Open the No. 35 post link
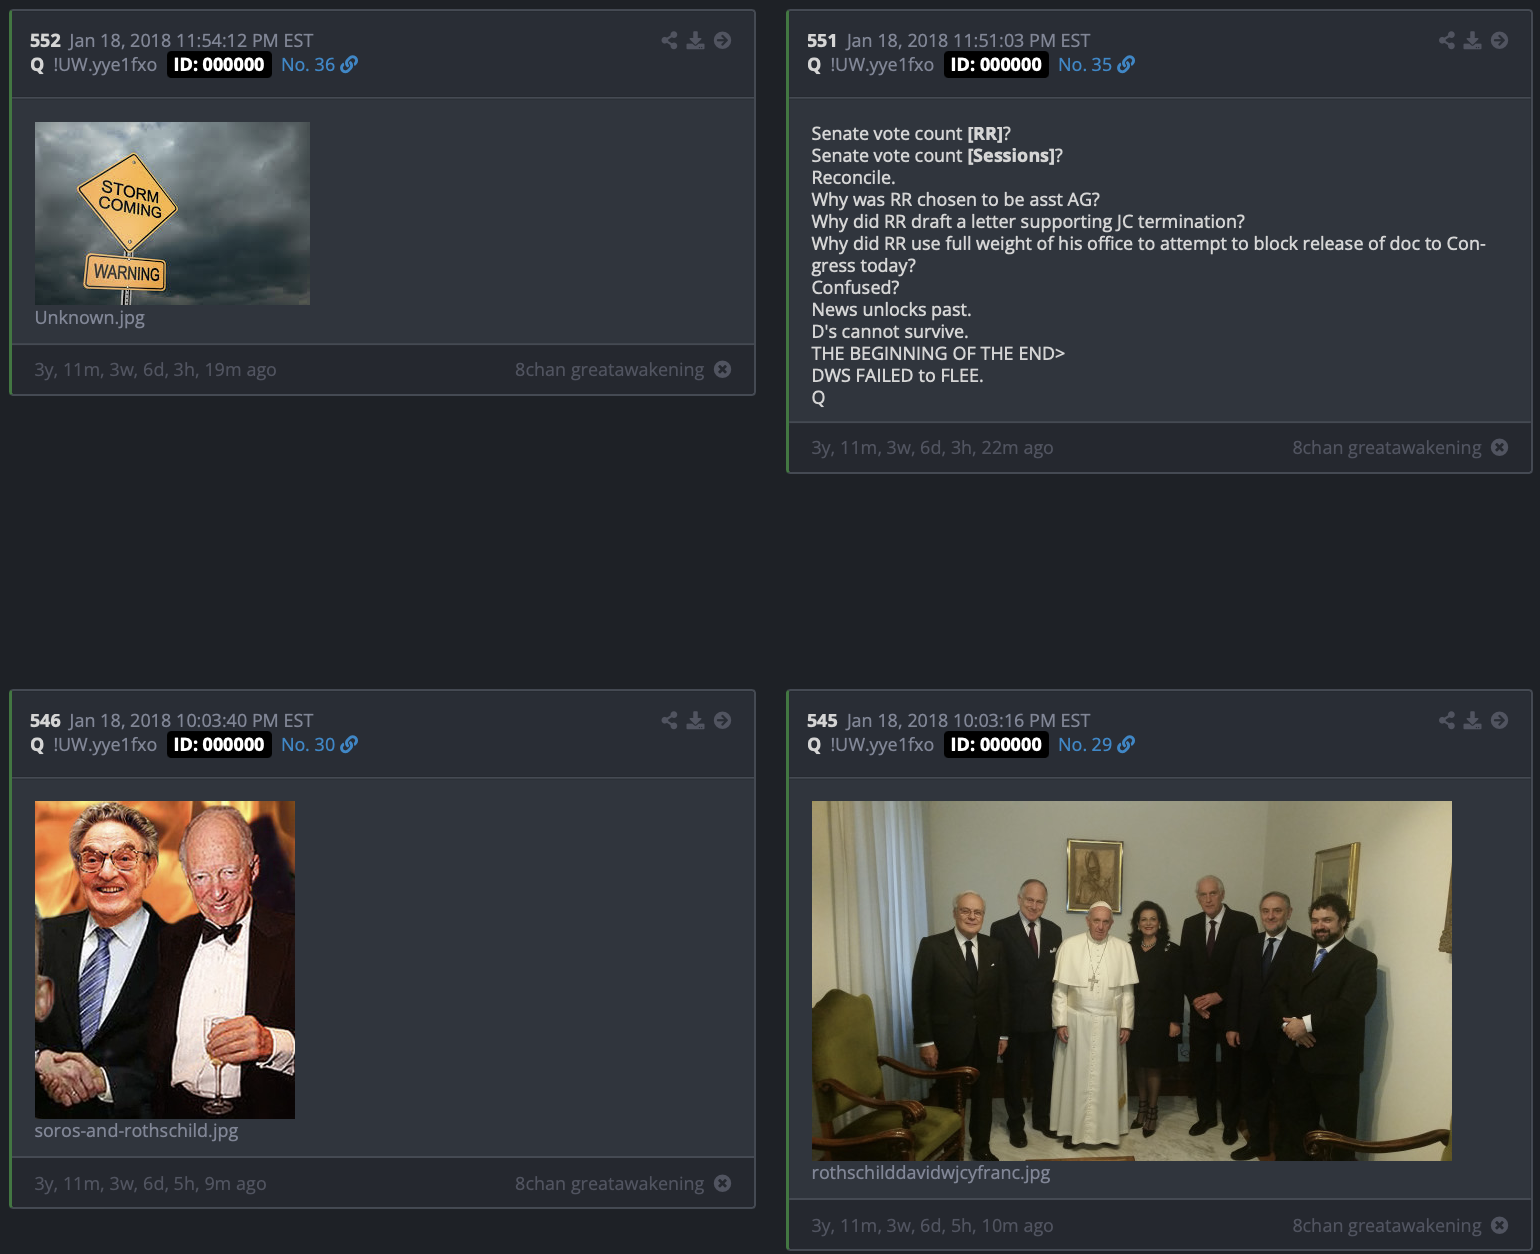 click(1085, 64)
